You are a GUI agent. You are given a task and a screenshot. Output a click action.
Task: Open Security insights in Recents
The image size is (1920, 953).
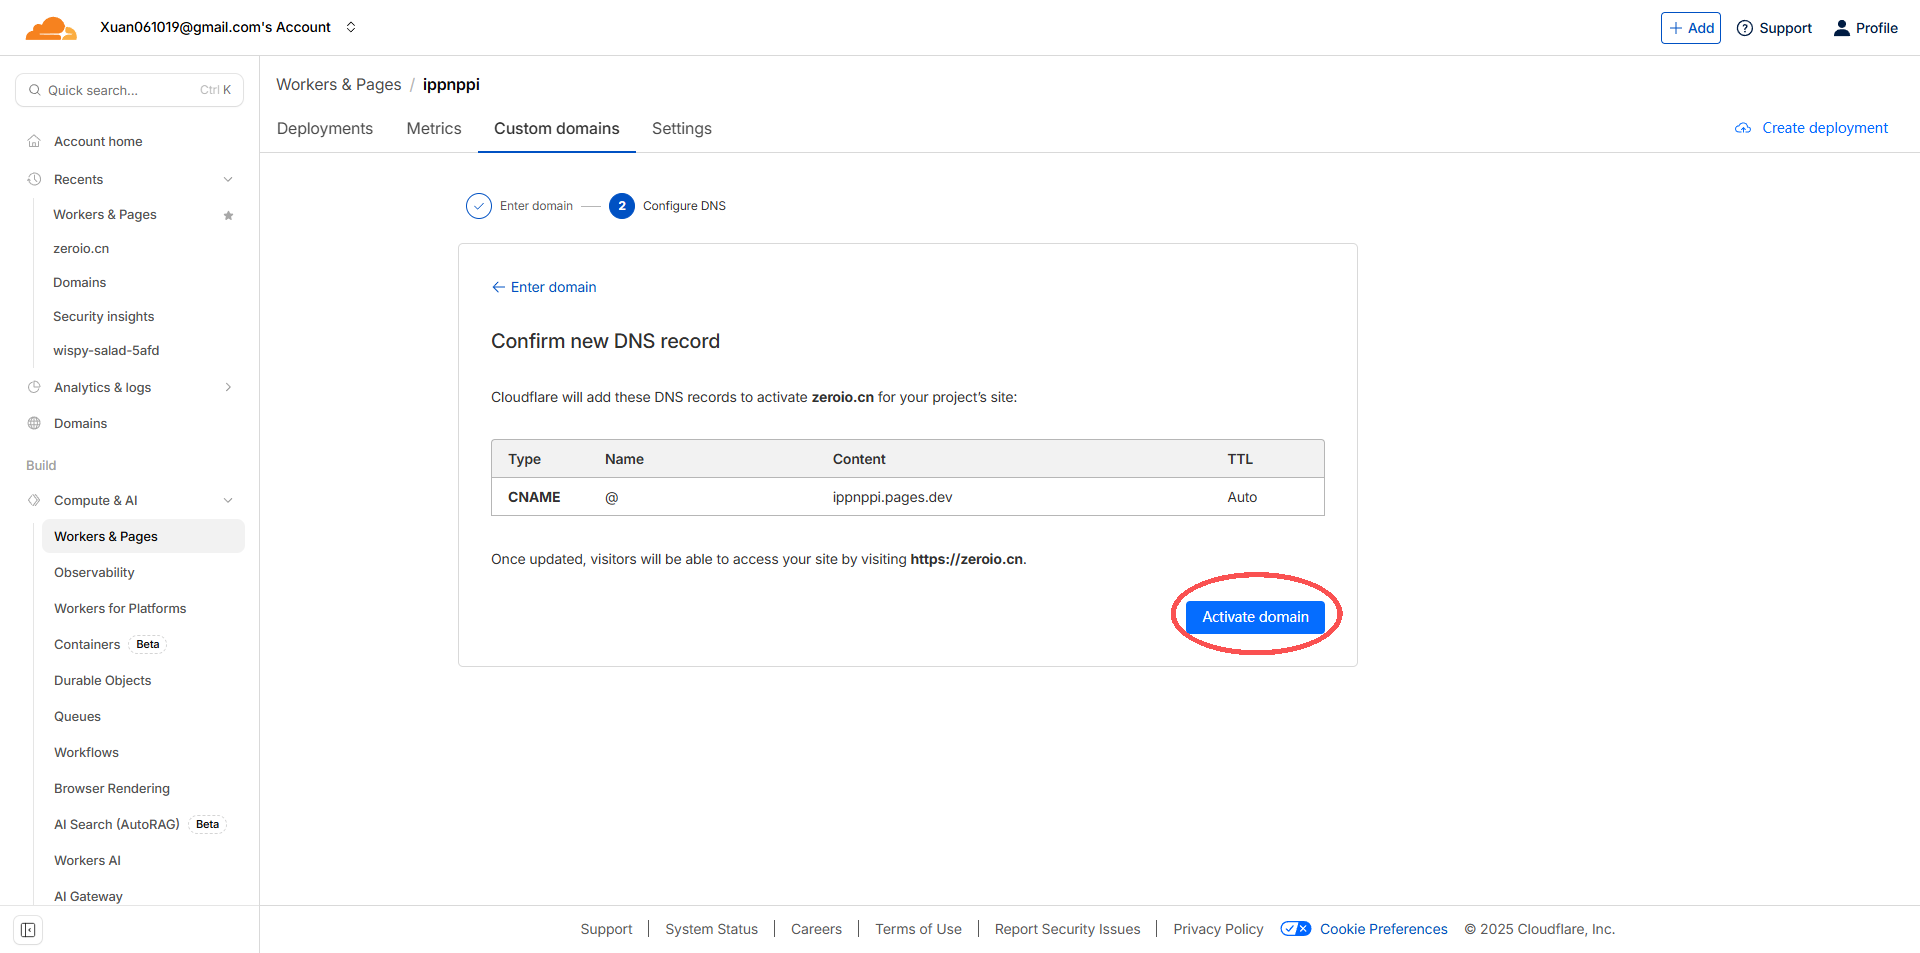pyautogui.click(x=104, y=316)
